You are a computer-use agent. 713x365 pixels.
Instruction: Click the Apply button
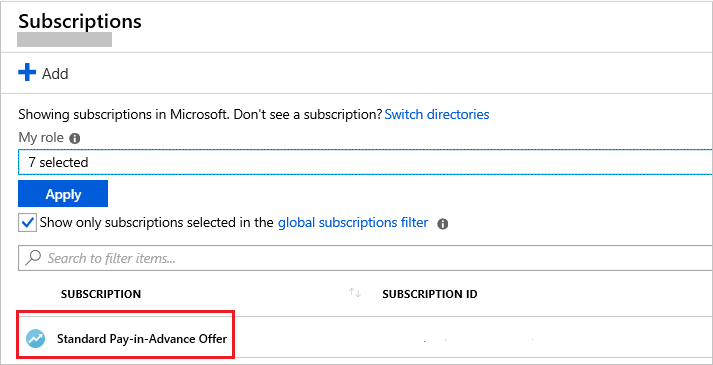pos(63,194)
